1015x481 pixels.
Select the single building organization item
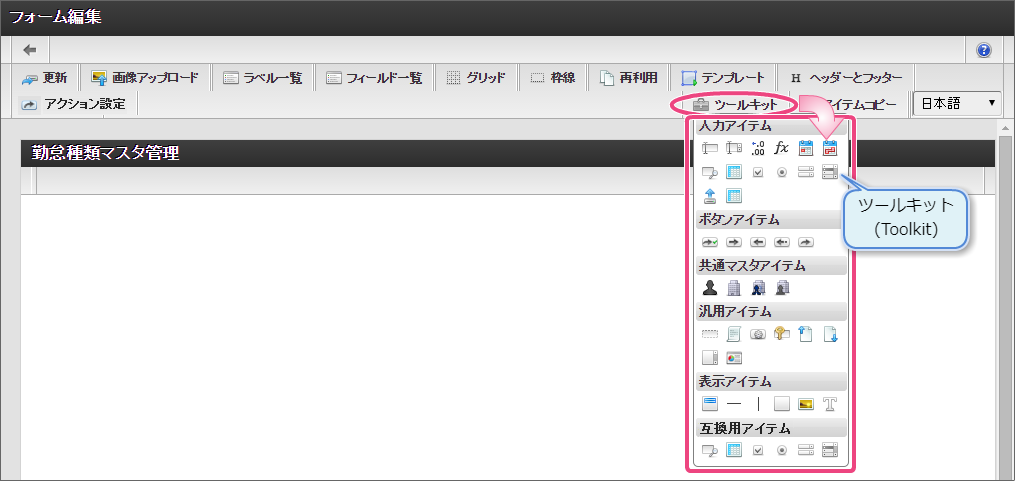[734, 287]
